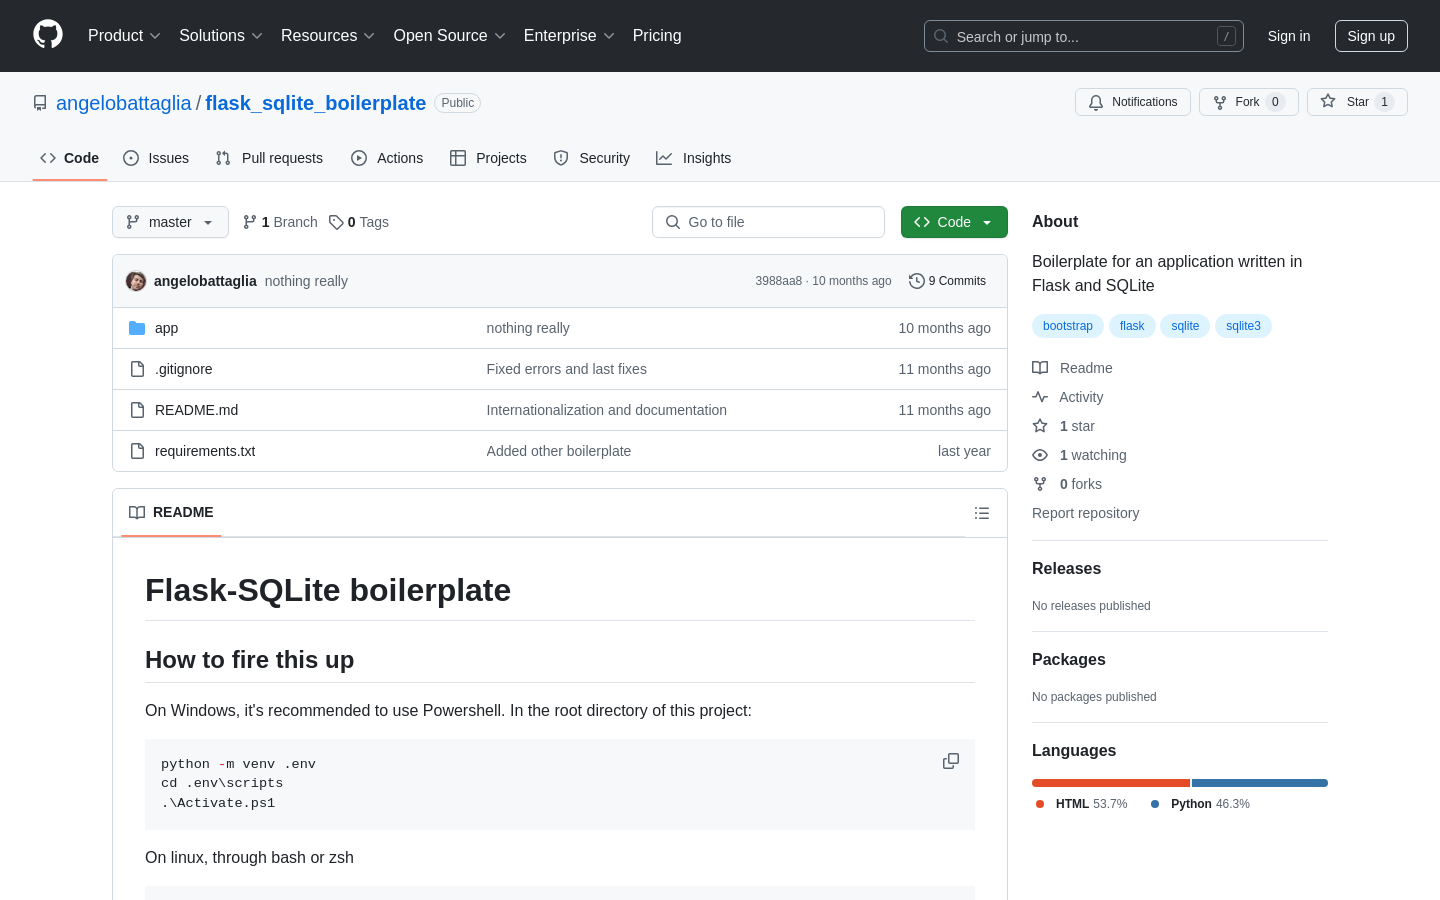Click the repository icon before owner name

click(40, 103)
